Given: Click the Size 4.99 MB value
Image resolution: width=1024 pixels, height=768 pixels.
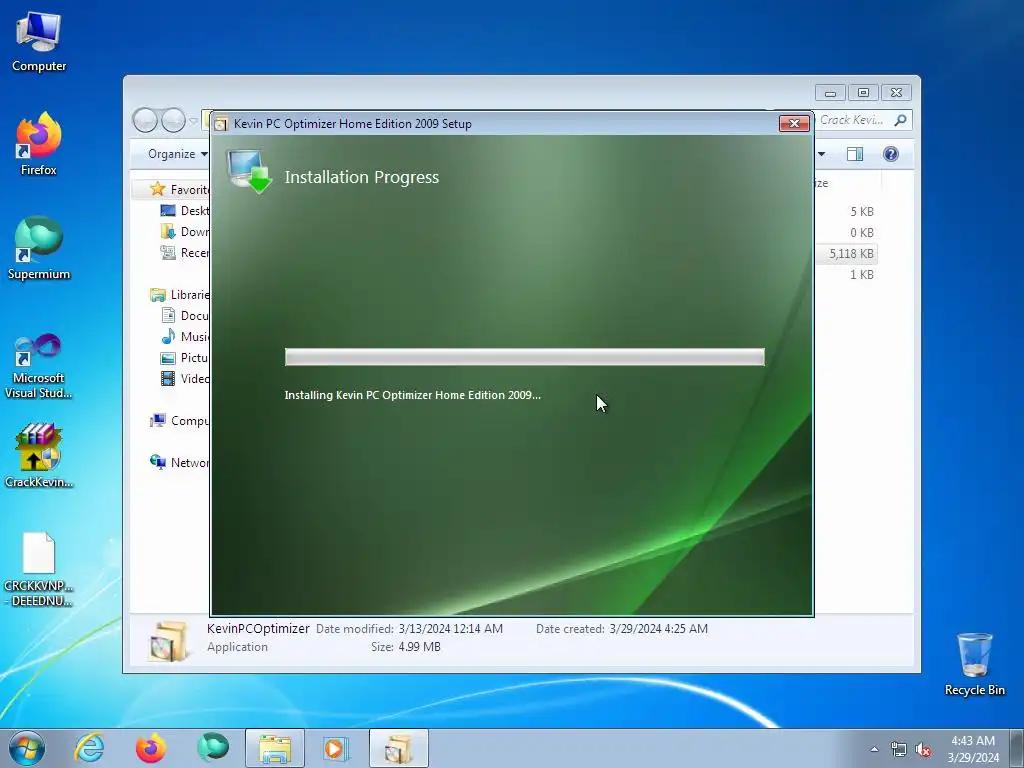Looking at the screenshot, I should 419,647.
